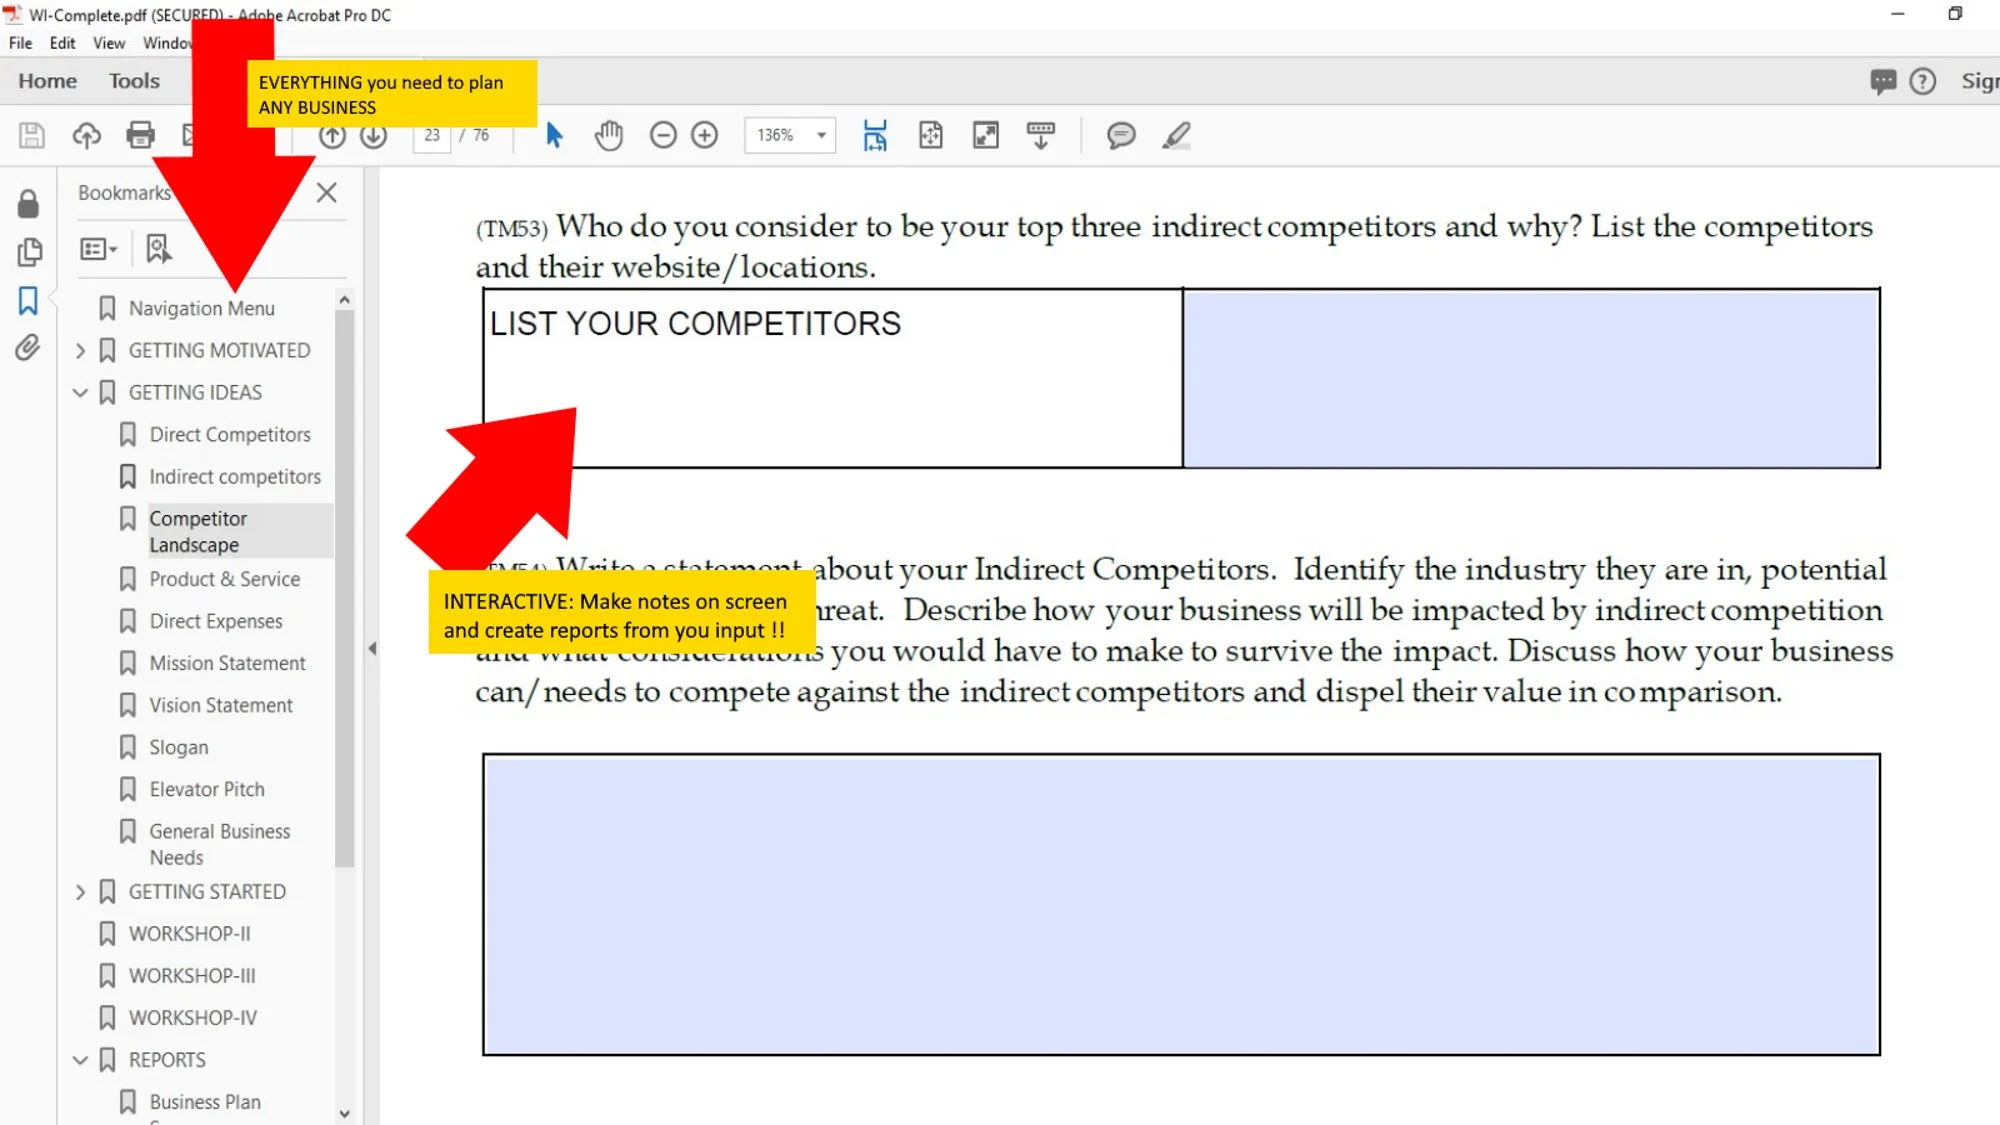Open the Page Thumbnails panel icon
This screenshot has height=1125, width=2000.
(x=29, y=252)
